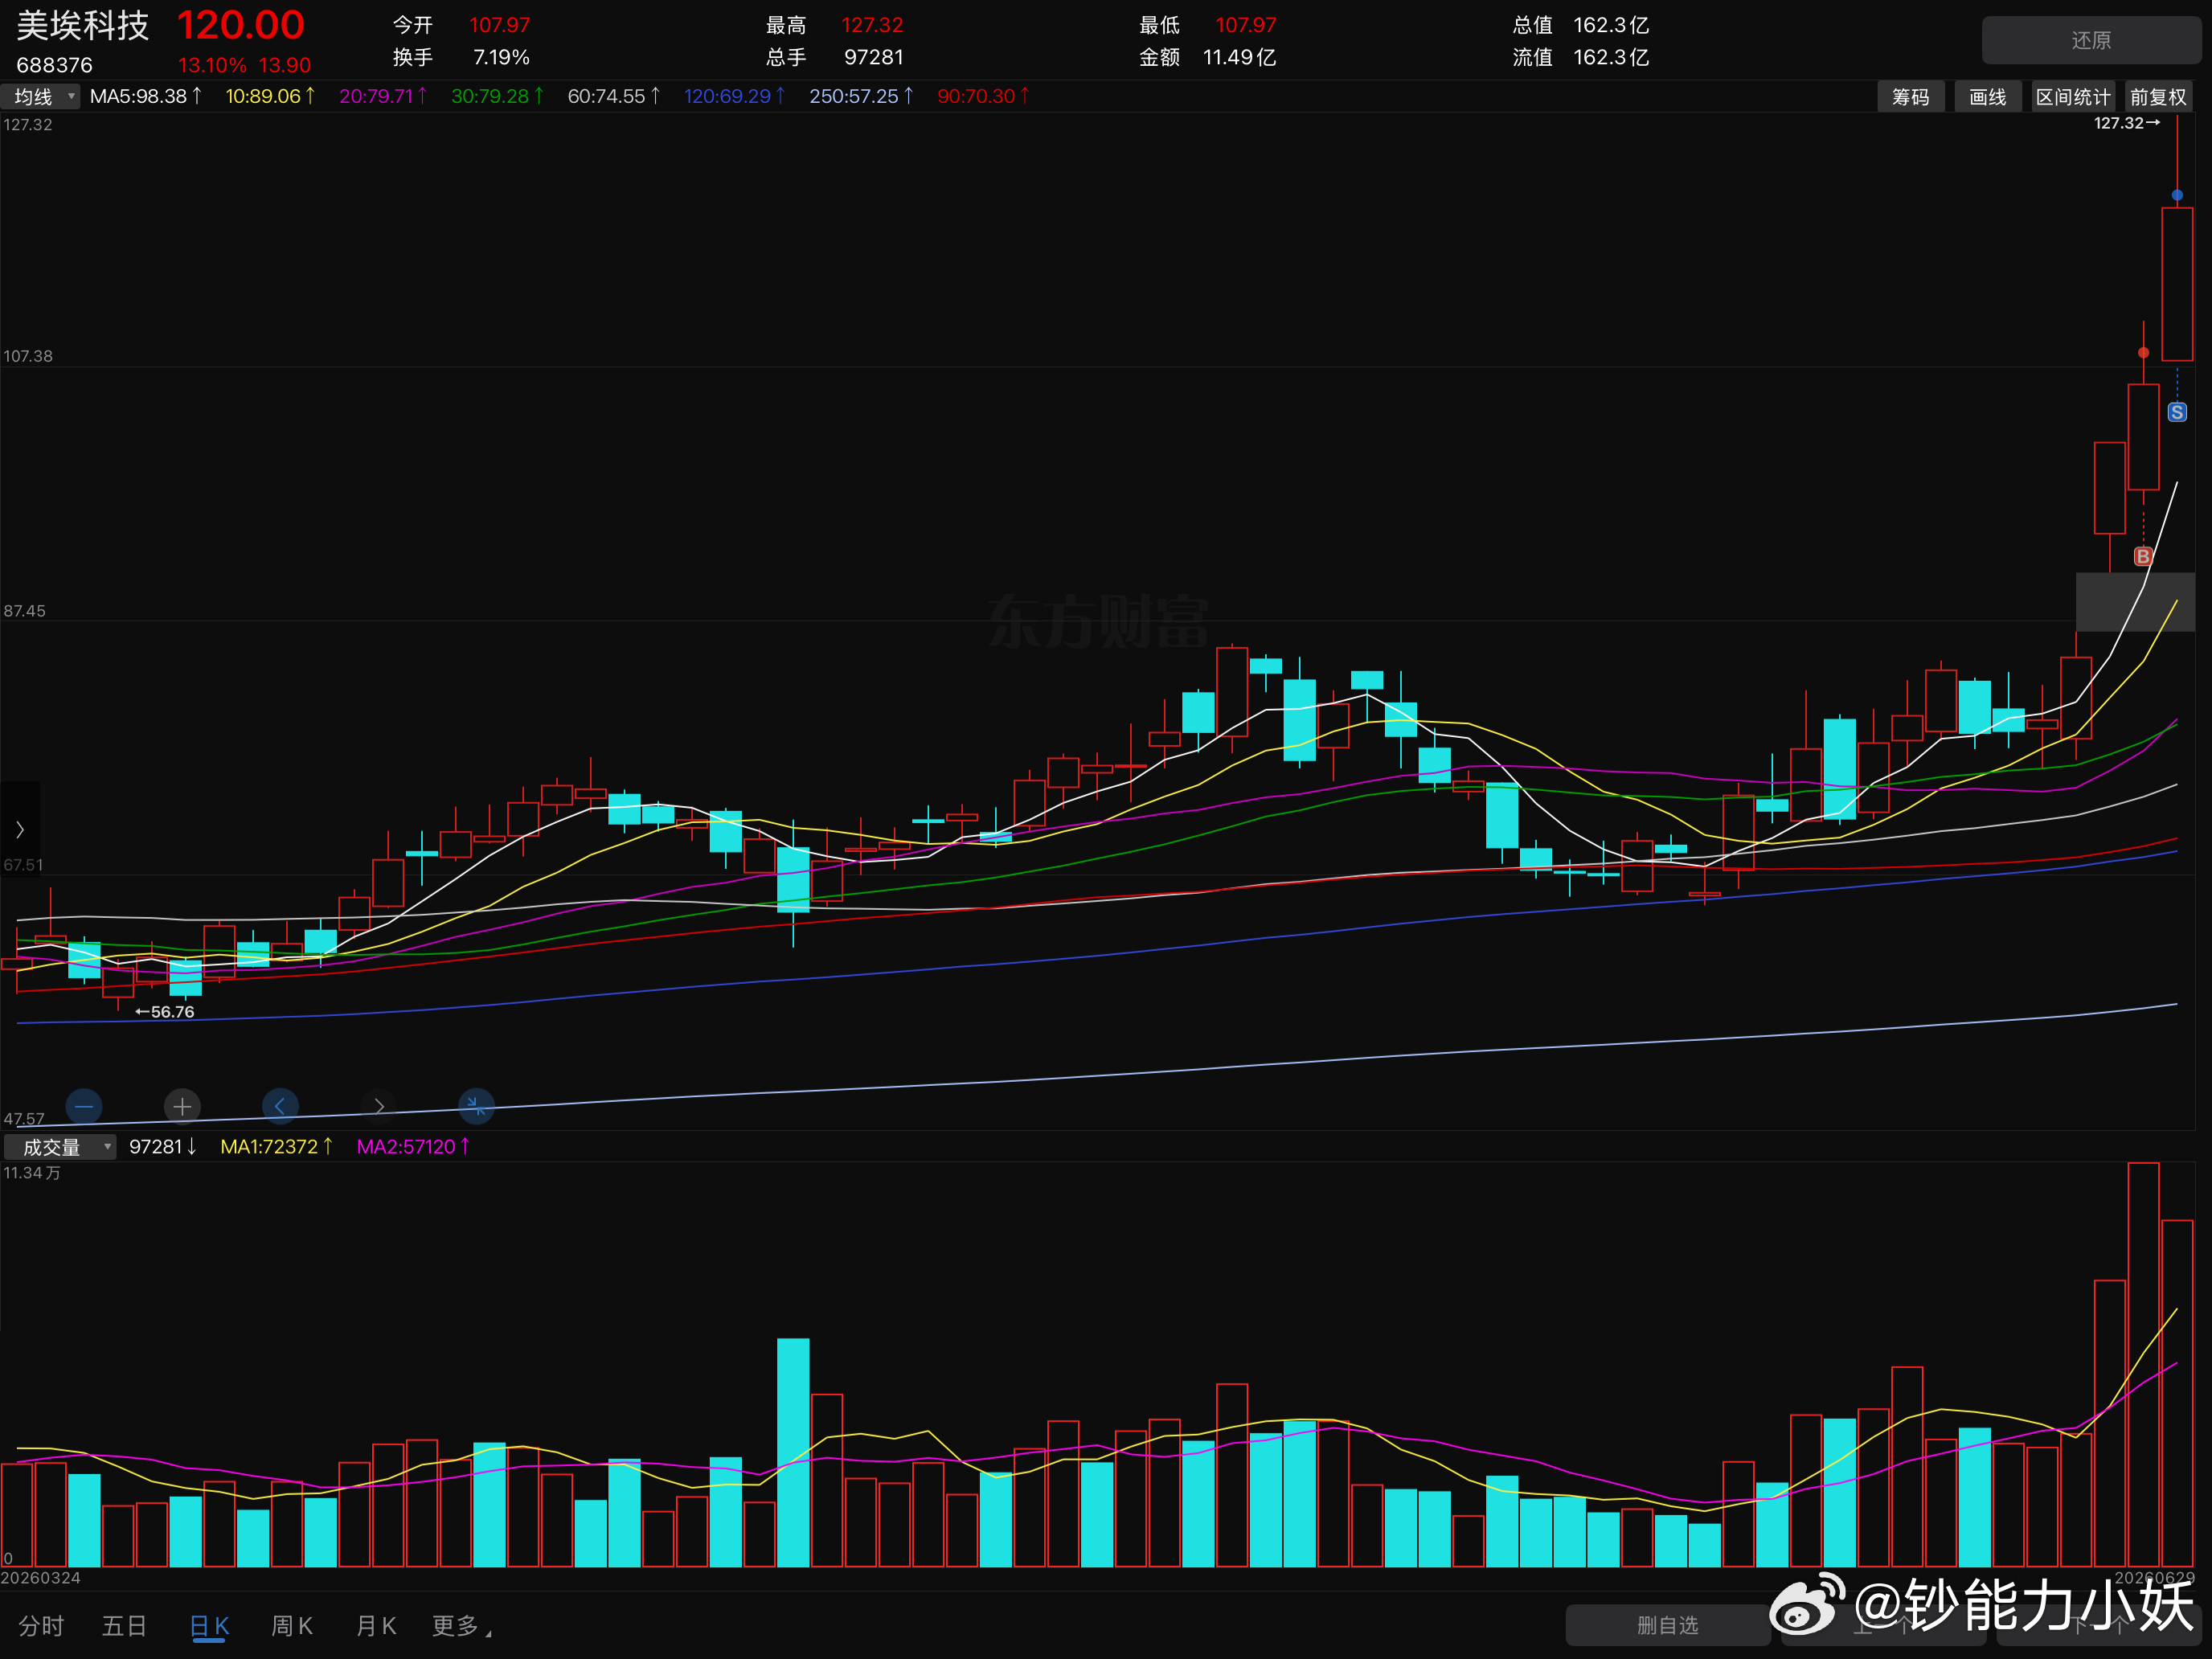Click the current price 120.00

(240, 25)
